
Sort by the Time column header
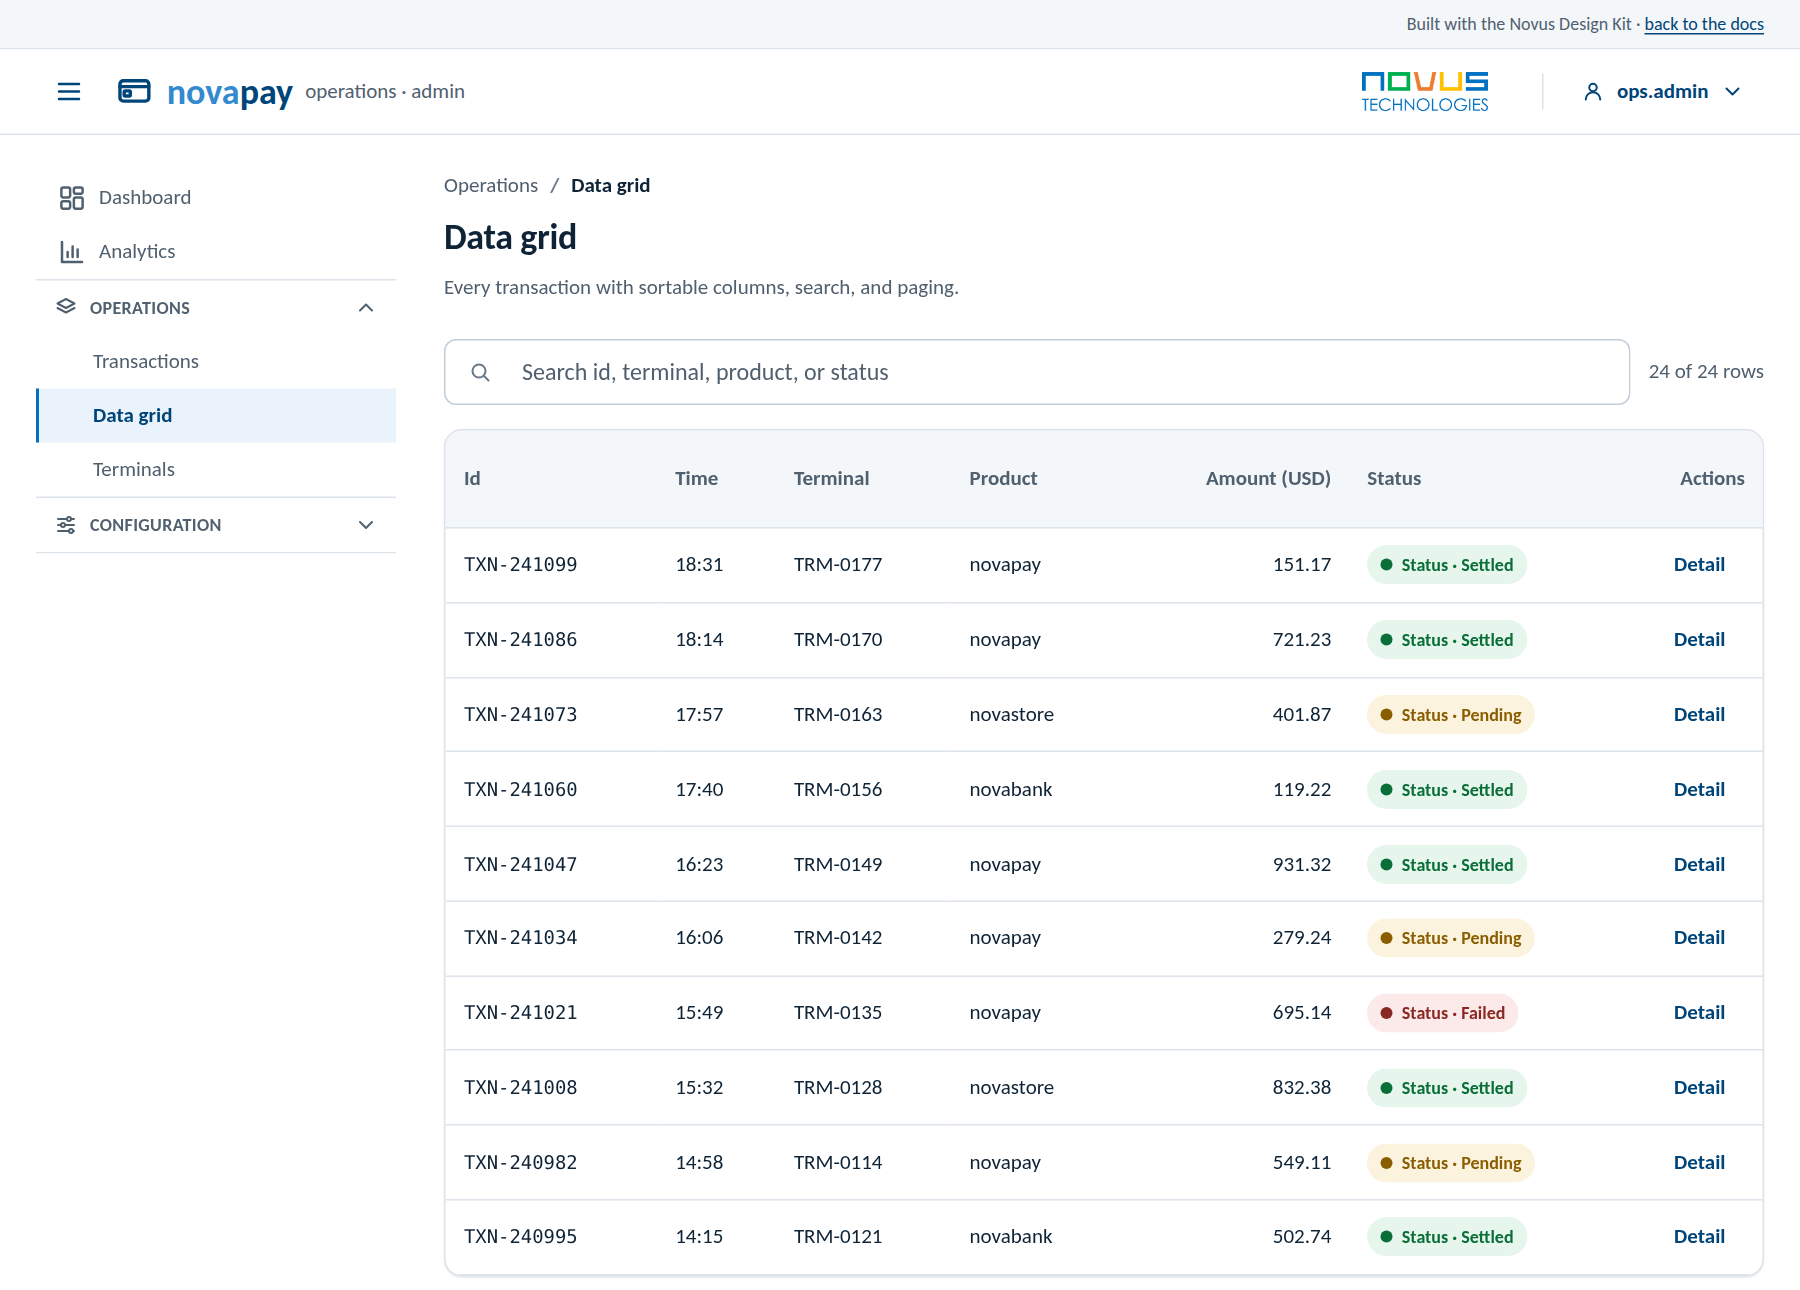click(696, 479)
